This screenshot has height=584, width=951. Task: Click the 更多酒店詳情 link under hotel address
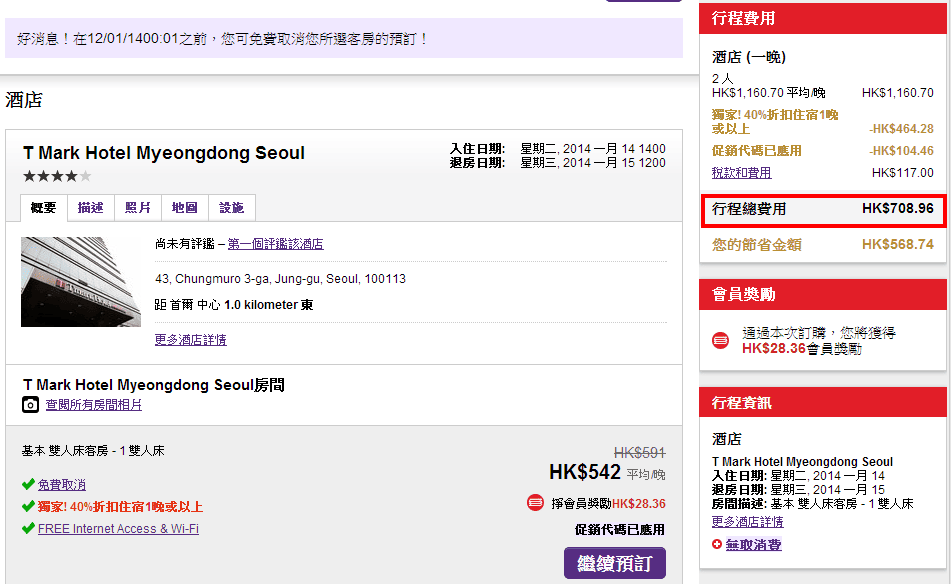tap(190, 340)
